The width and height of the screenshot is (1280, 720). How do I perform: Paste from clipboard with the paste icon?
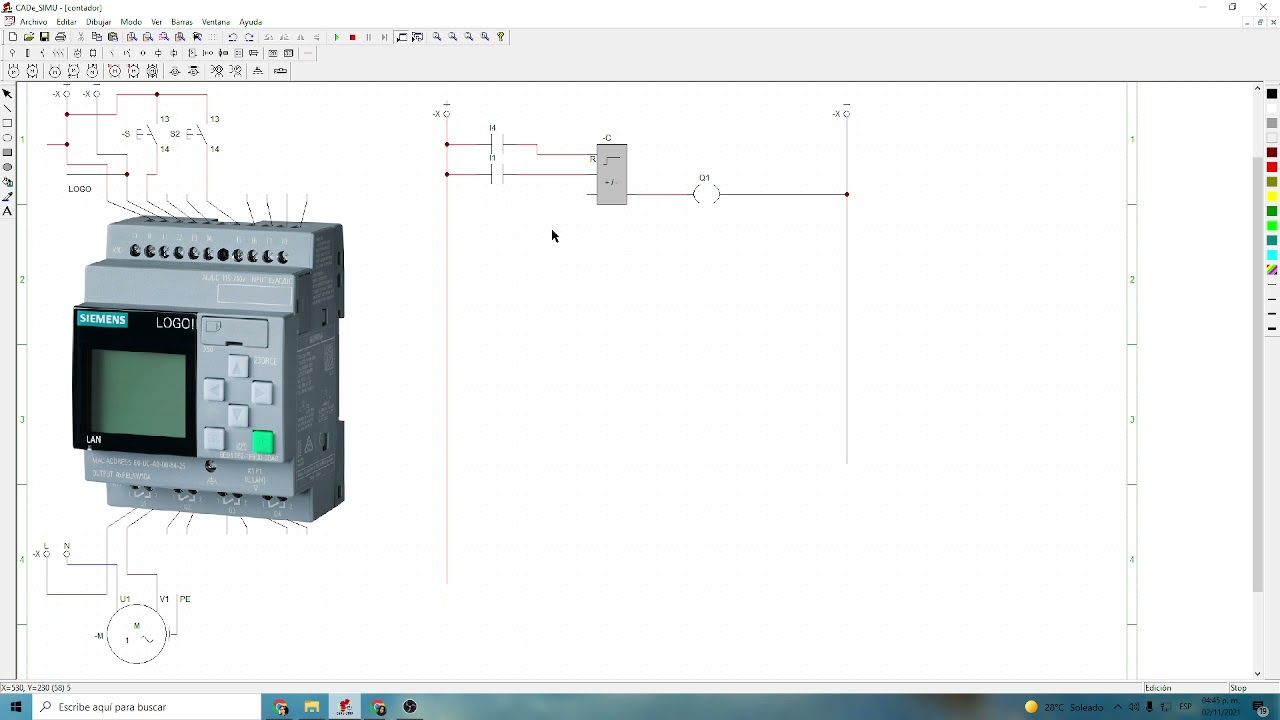pyautogui.click(x=113, y=37)
